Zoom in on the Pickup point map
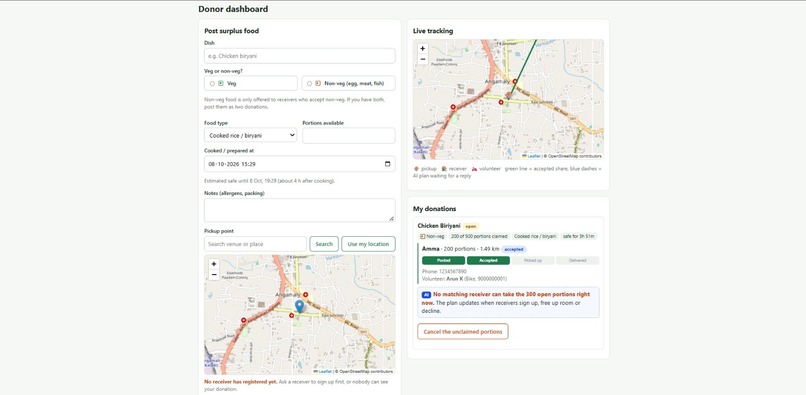Image resolution: width=806 pixels, height=395 pixels. pyautogui.click(x=214, y=264)
